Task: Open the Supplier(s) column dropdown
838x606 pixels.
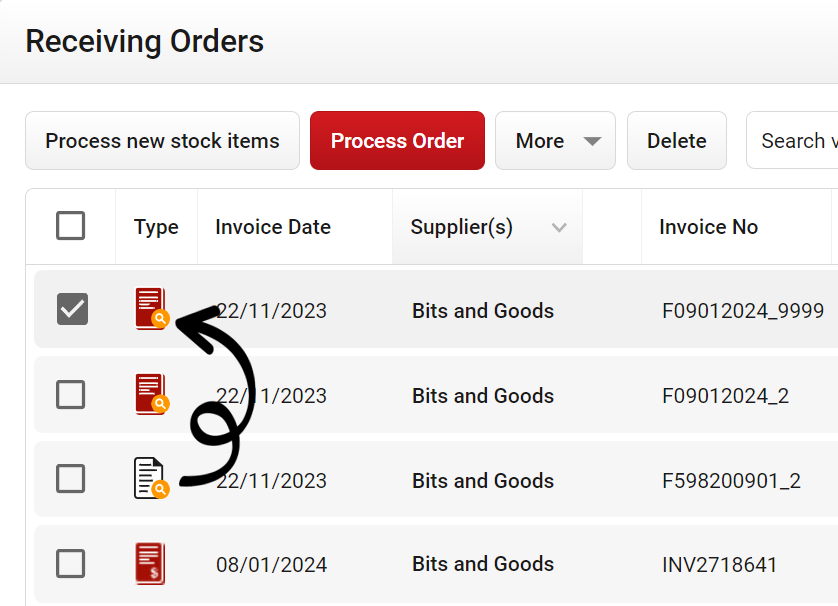Action: tap(559, 227)
